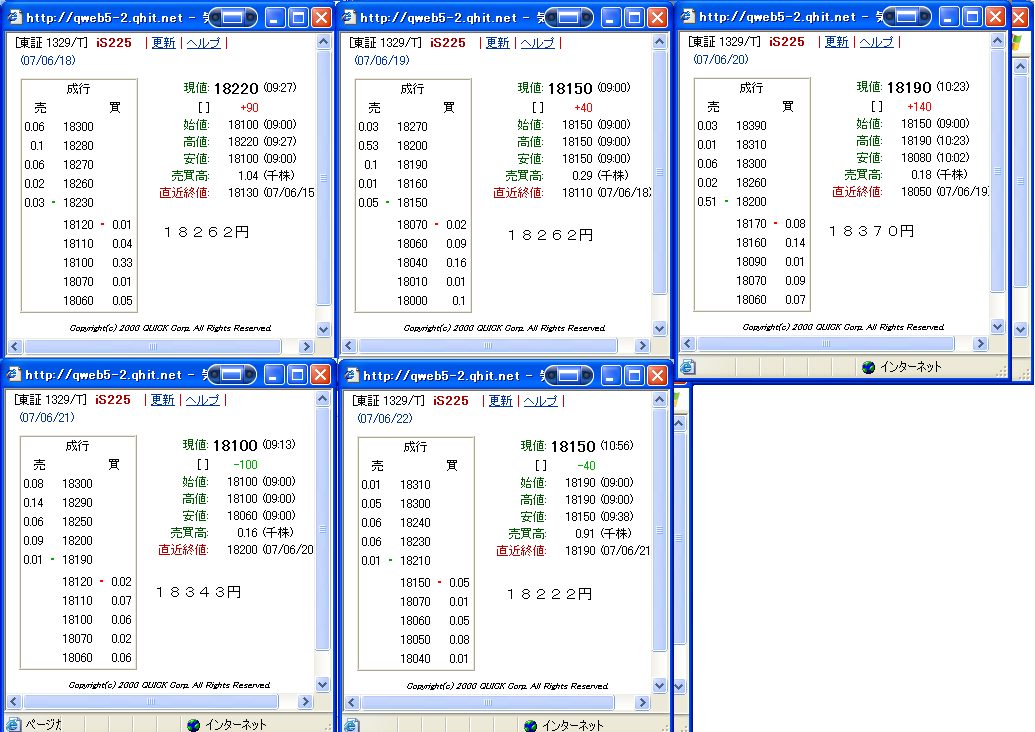Refresh the 07/06/20 quote using its 更新 link
This screenshot has height=732, width=1035.
click(x=836, y=42)
